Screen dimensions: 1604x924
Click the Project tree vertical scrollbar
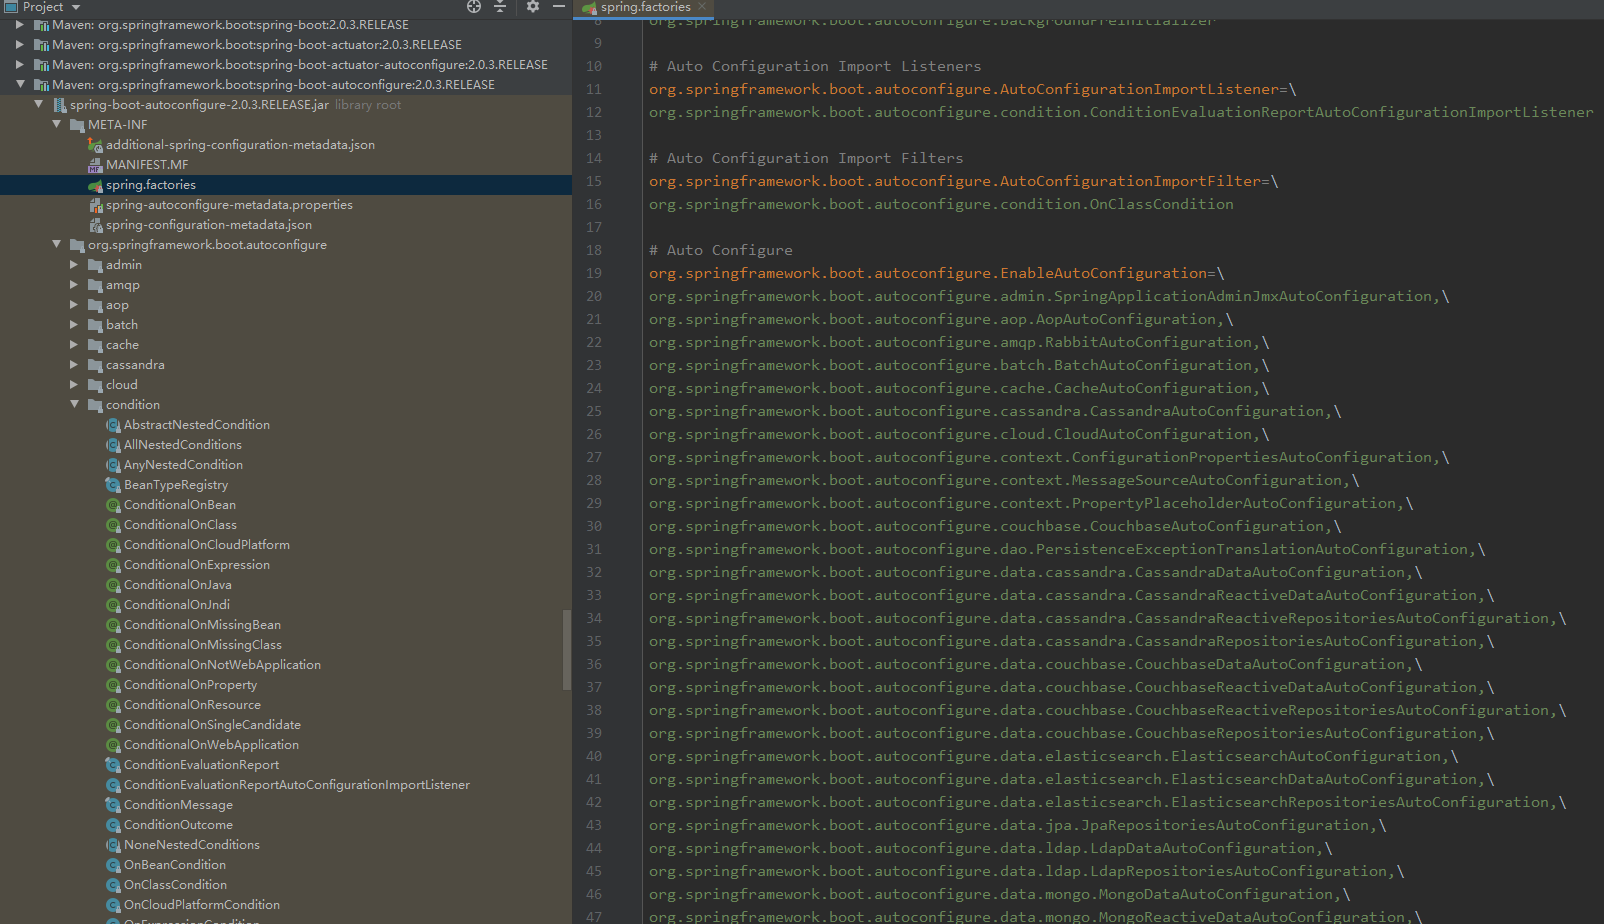(x=567, y=650)
